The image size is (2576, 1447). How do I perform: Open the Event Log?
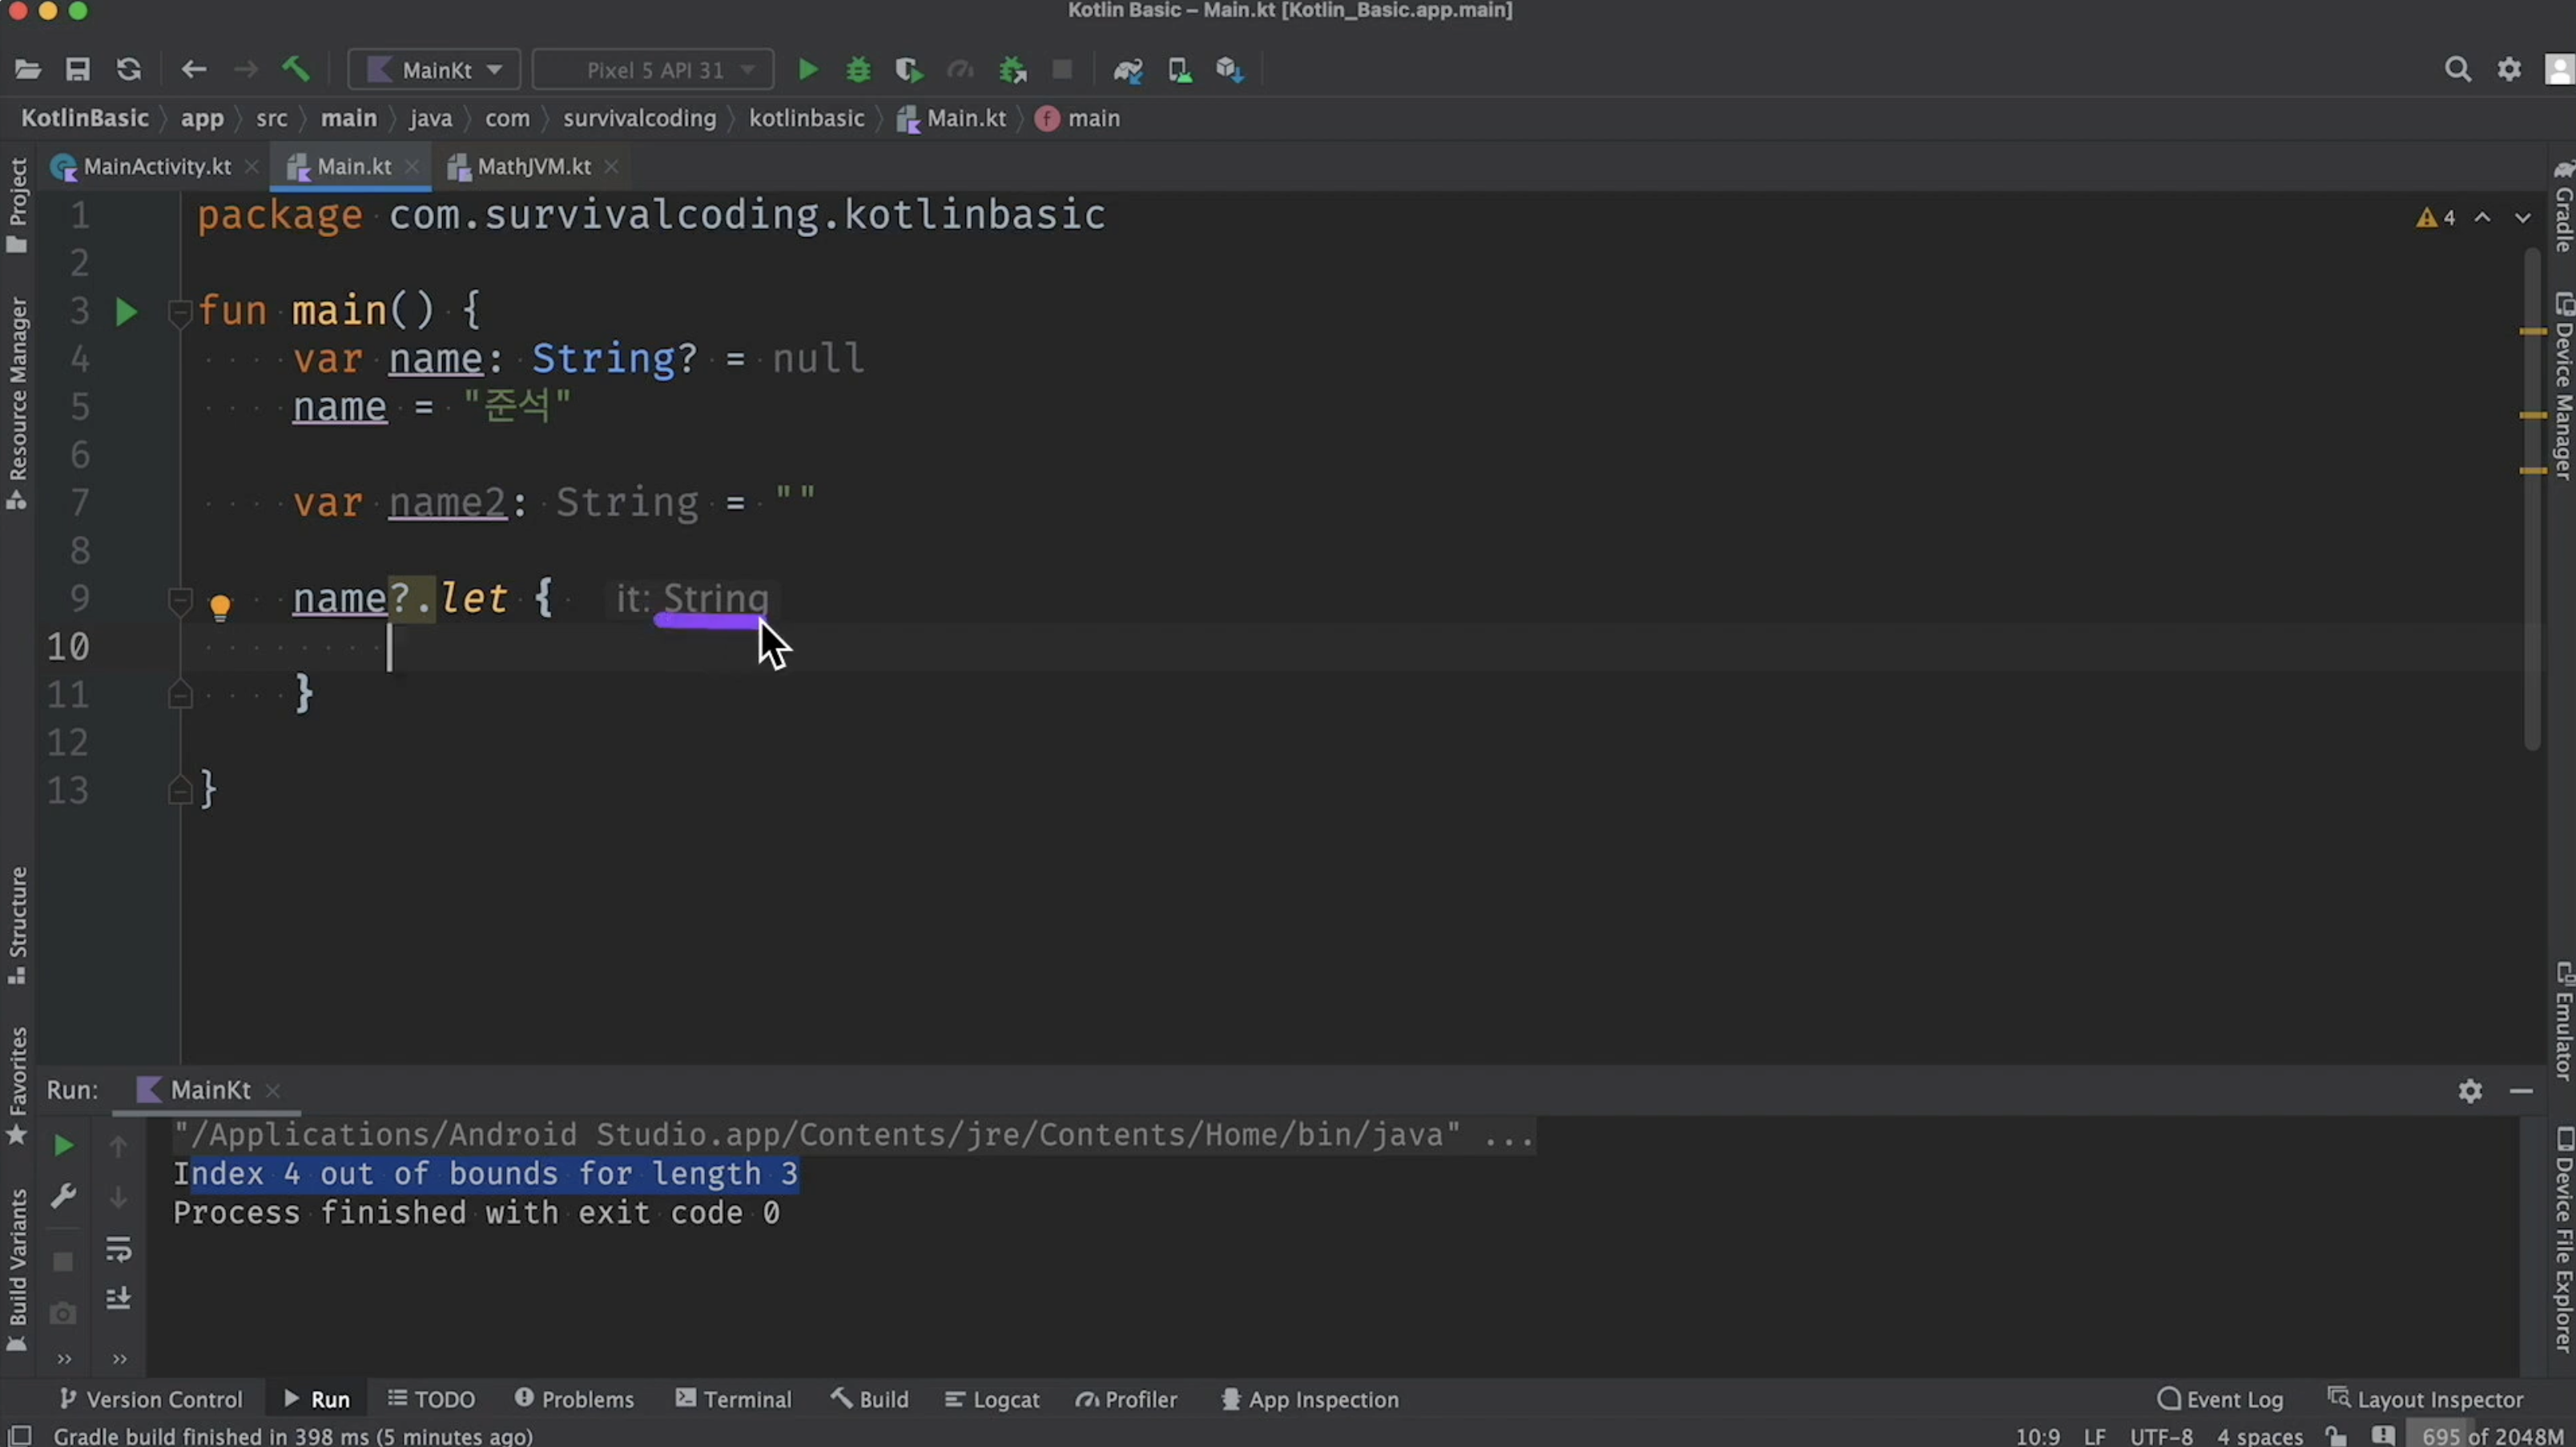coord(2220,1399)
